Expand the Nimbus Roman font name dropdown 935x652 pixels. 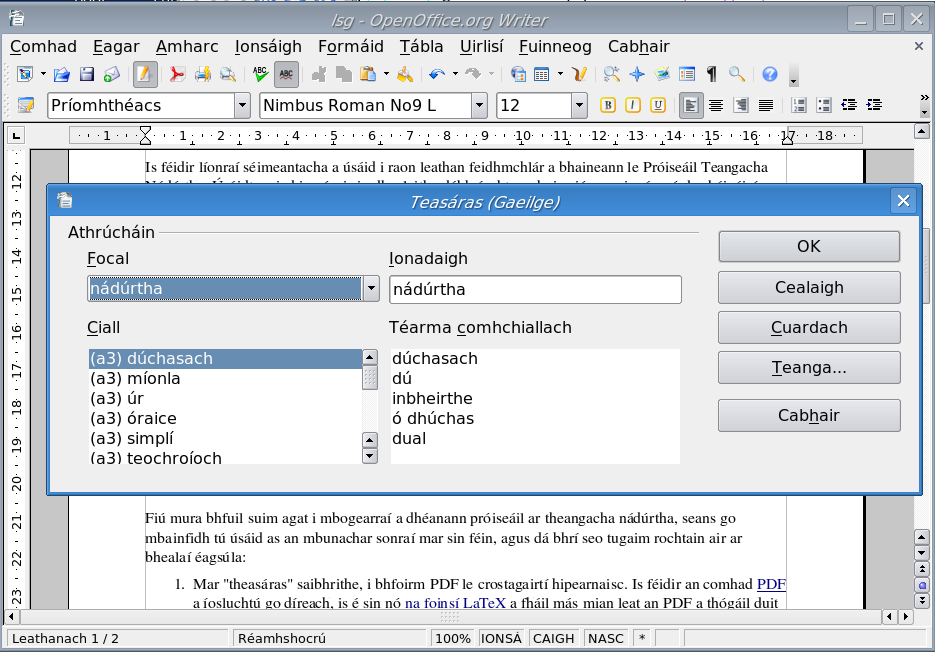tap(479, 106)
